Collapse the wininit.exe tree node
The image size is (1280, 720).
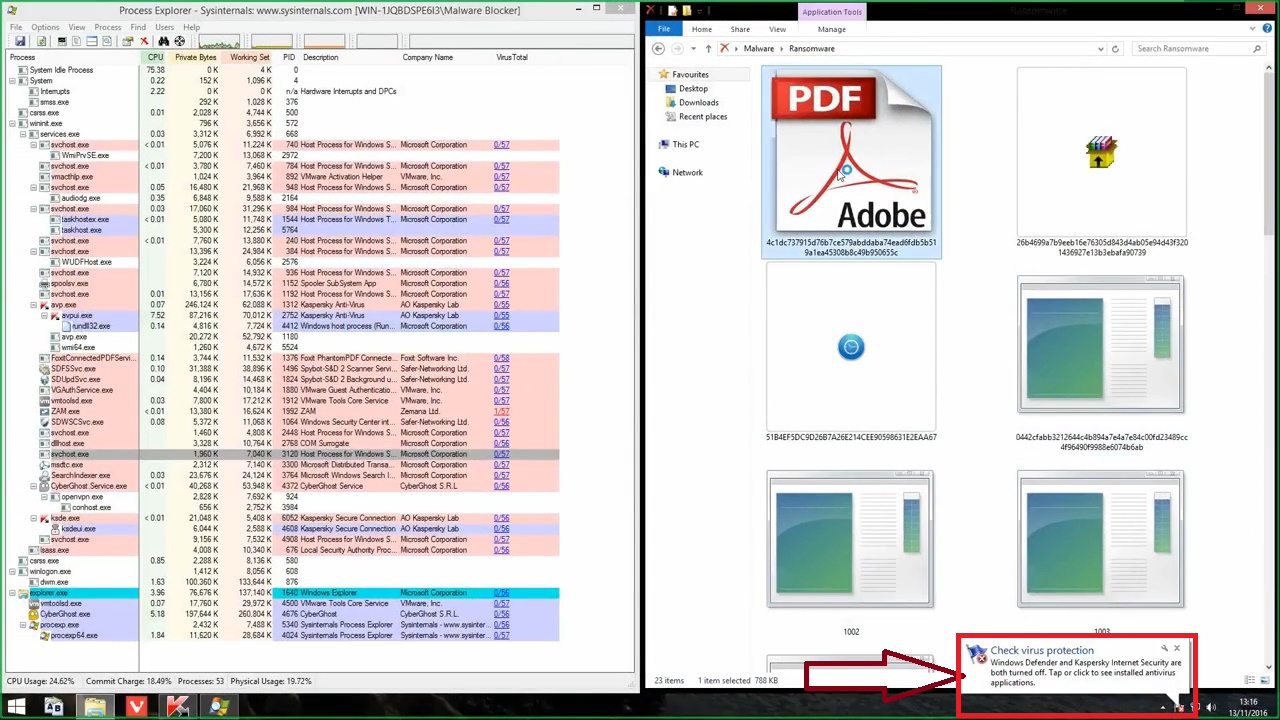(x=13, y=124)
